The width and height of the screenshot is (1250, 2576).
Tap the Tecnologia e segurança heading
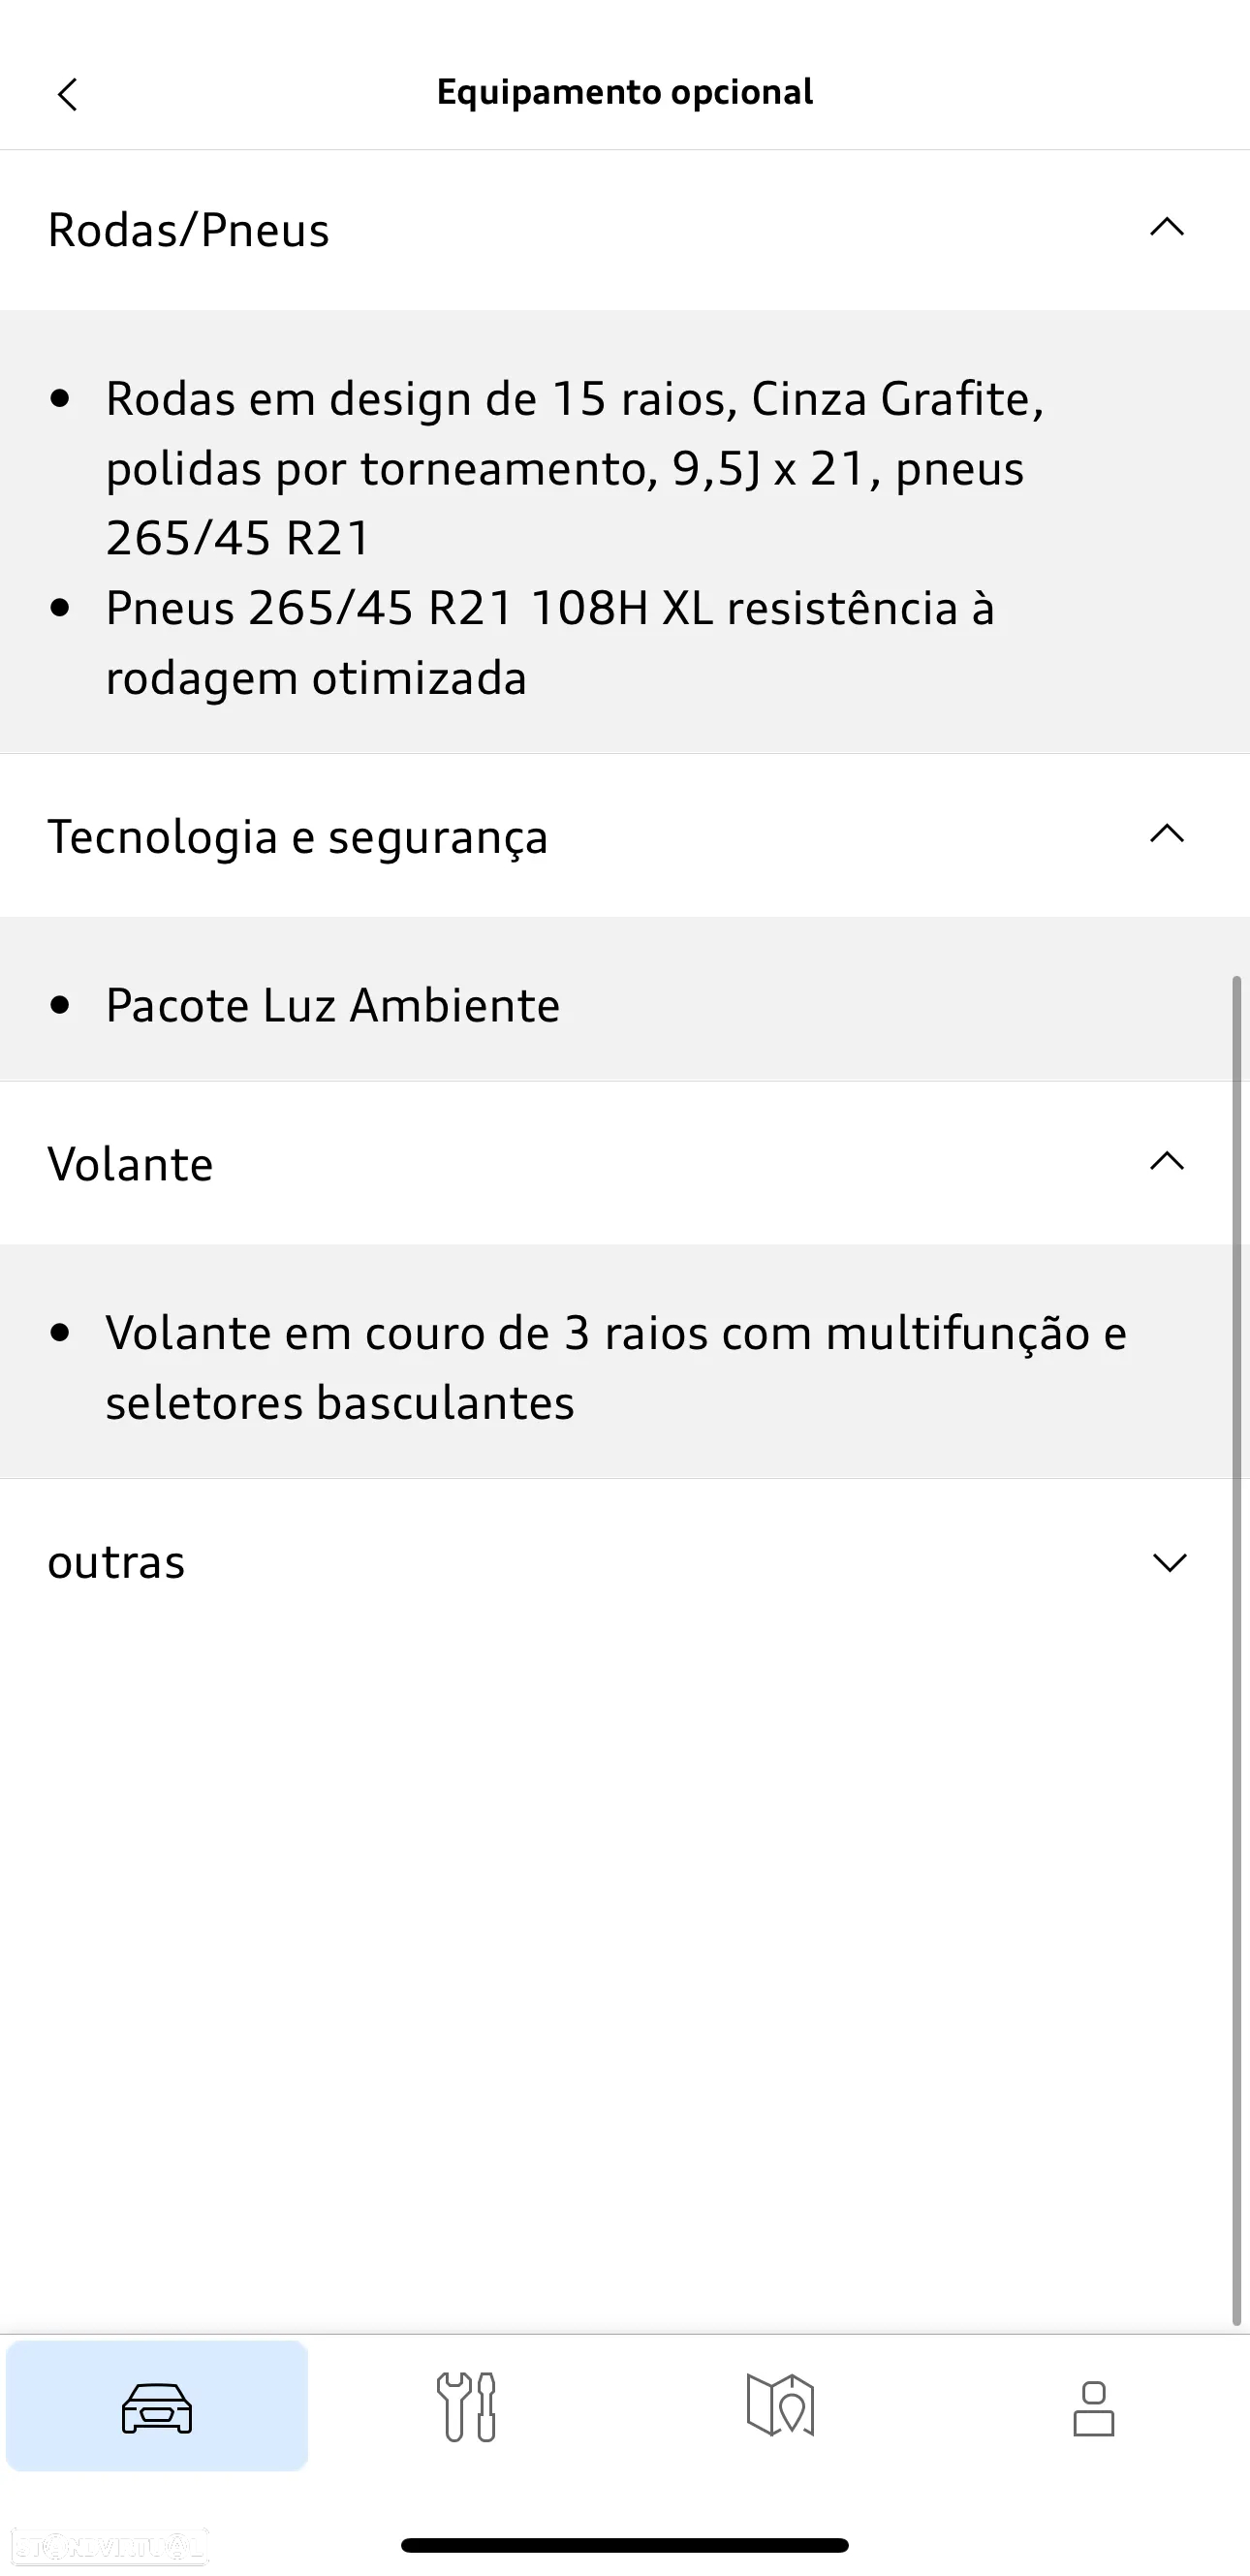(298, 837)
